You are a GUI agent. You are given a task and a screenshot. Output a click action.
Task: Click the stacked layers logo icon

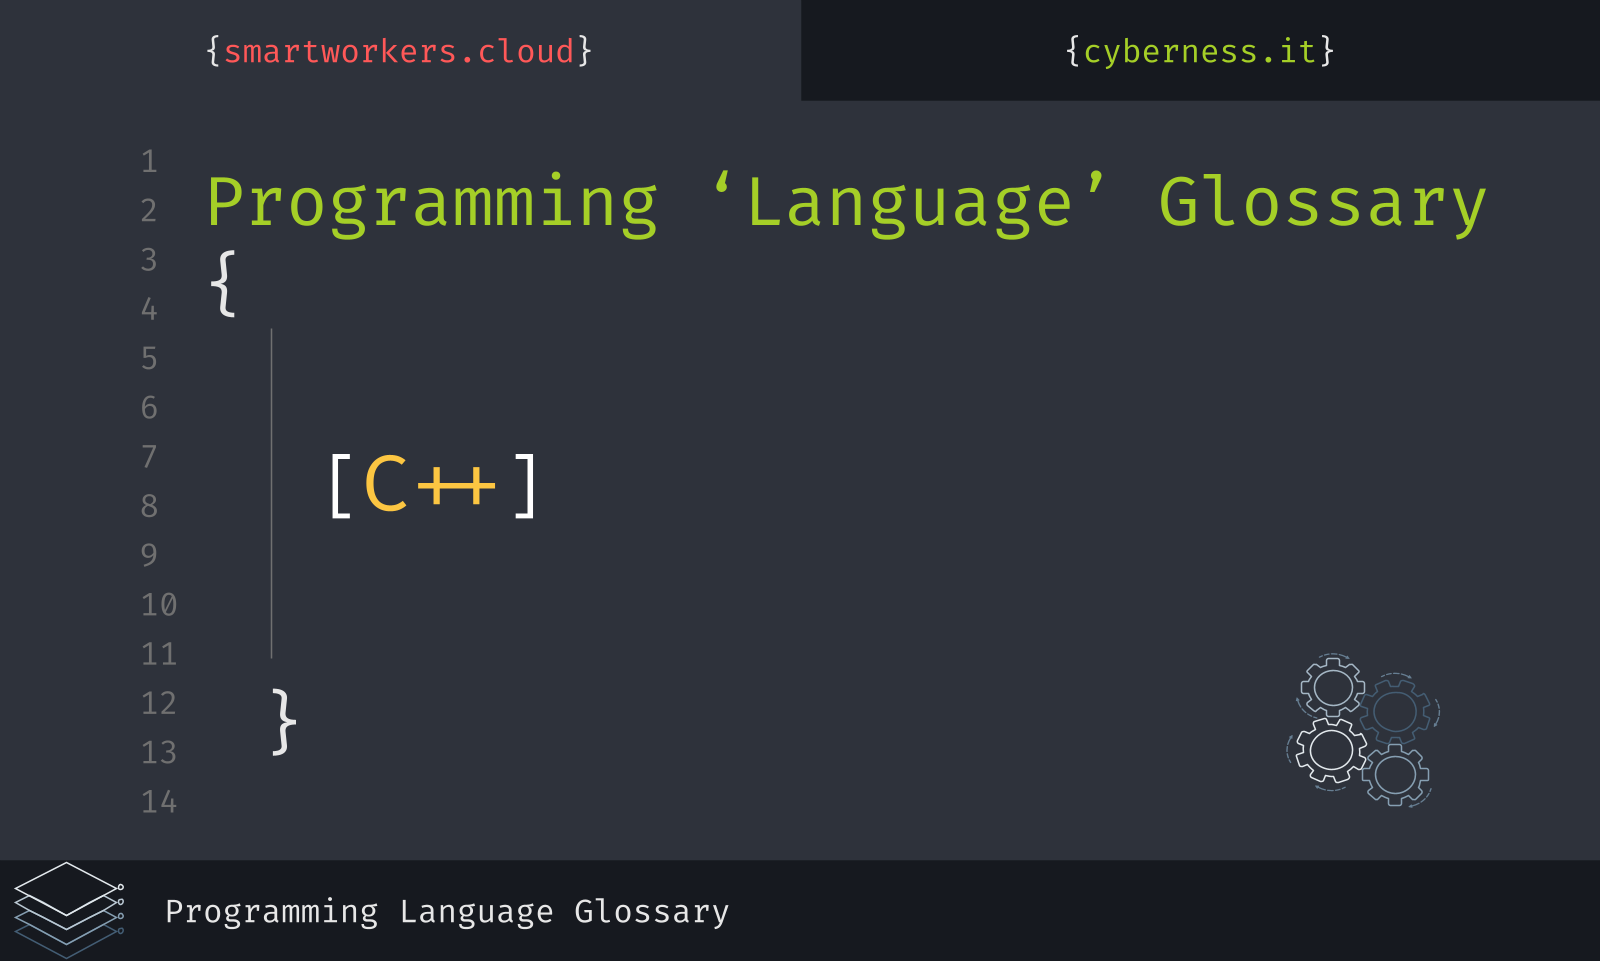tap(69, 909)
